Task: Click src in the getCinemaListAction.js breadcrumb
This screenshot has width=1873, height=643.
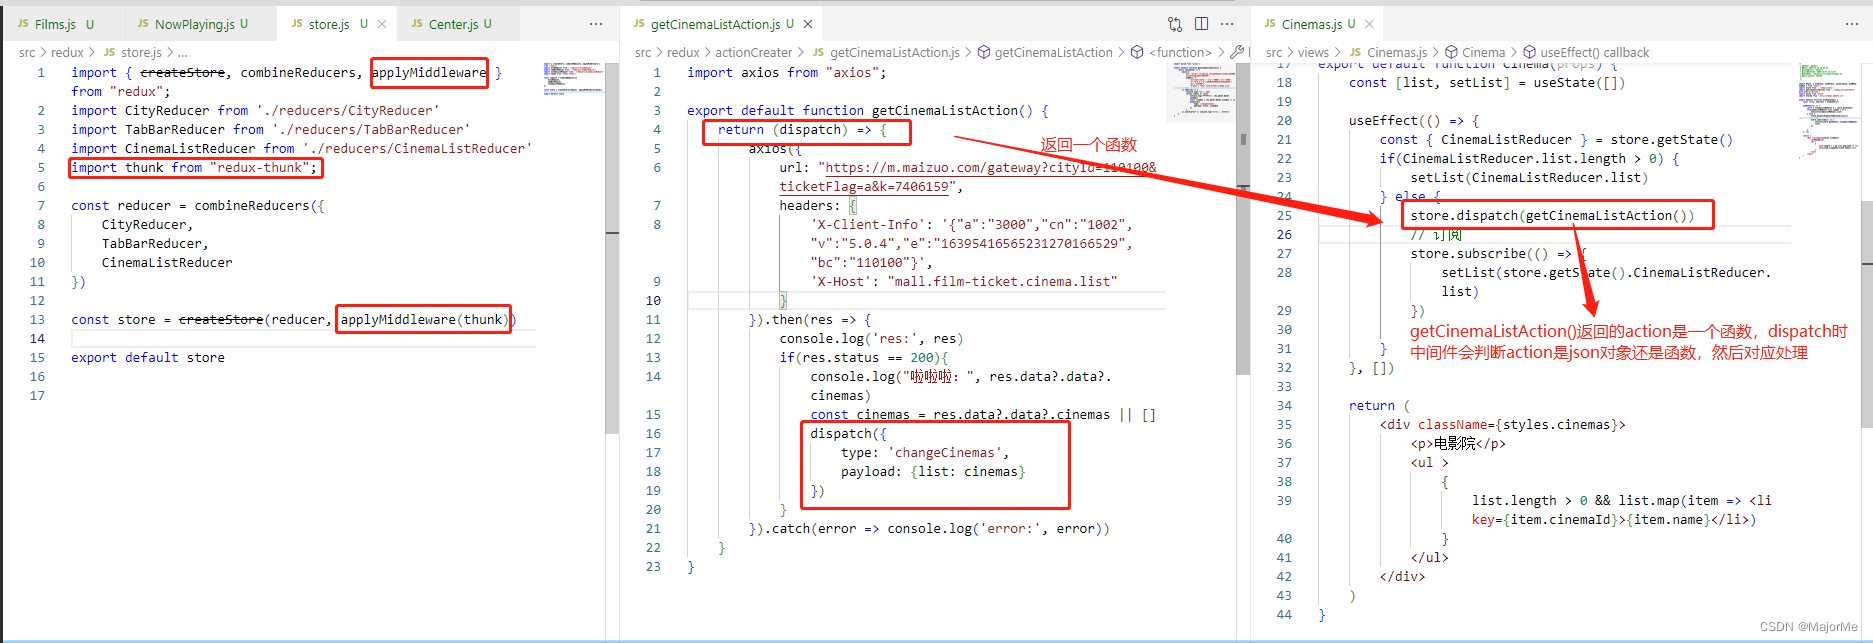Action: click(x=643, y=53)
